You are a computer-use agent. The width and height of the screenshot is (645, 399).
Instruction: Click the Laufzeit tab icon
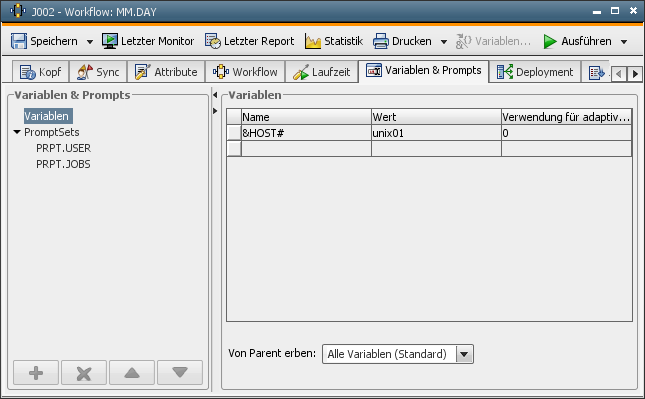[x=301, y=72]
